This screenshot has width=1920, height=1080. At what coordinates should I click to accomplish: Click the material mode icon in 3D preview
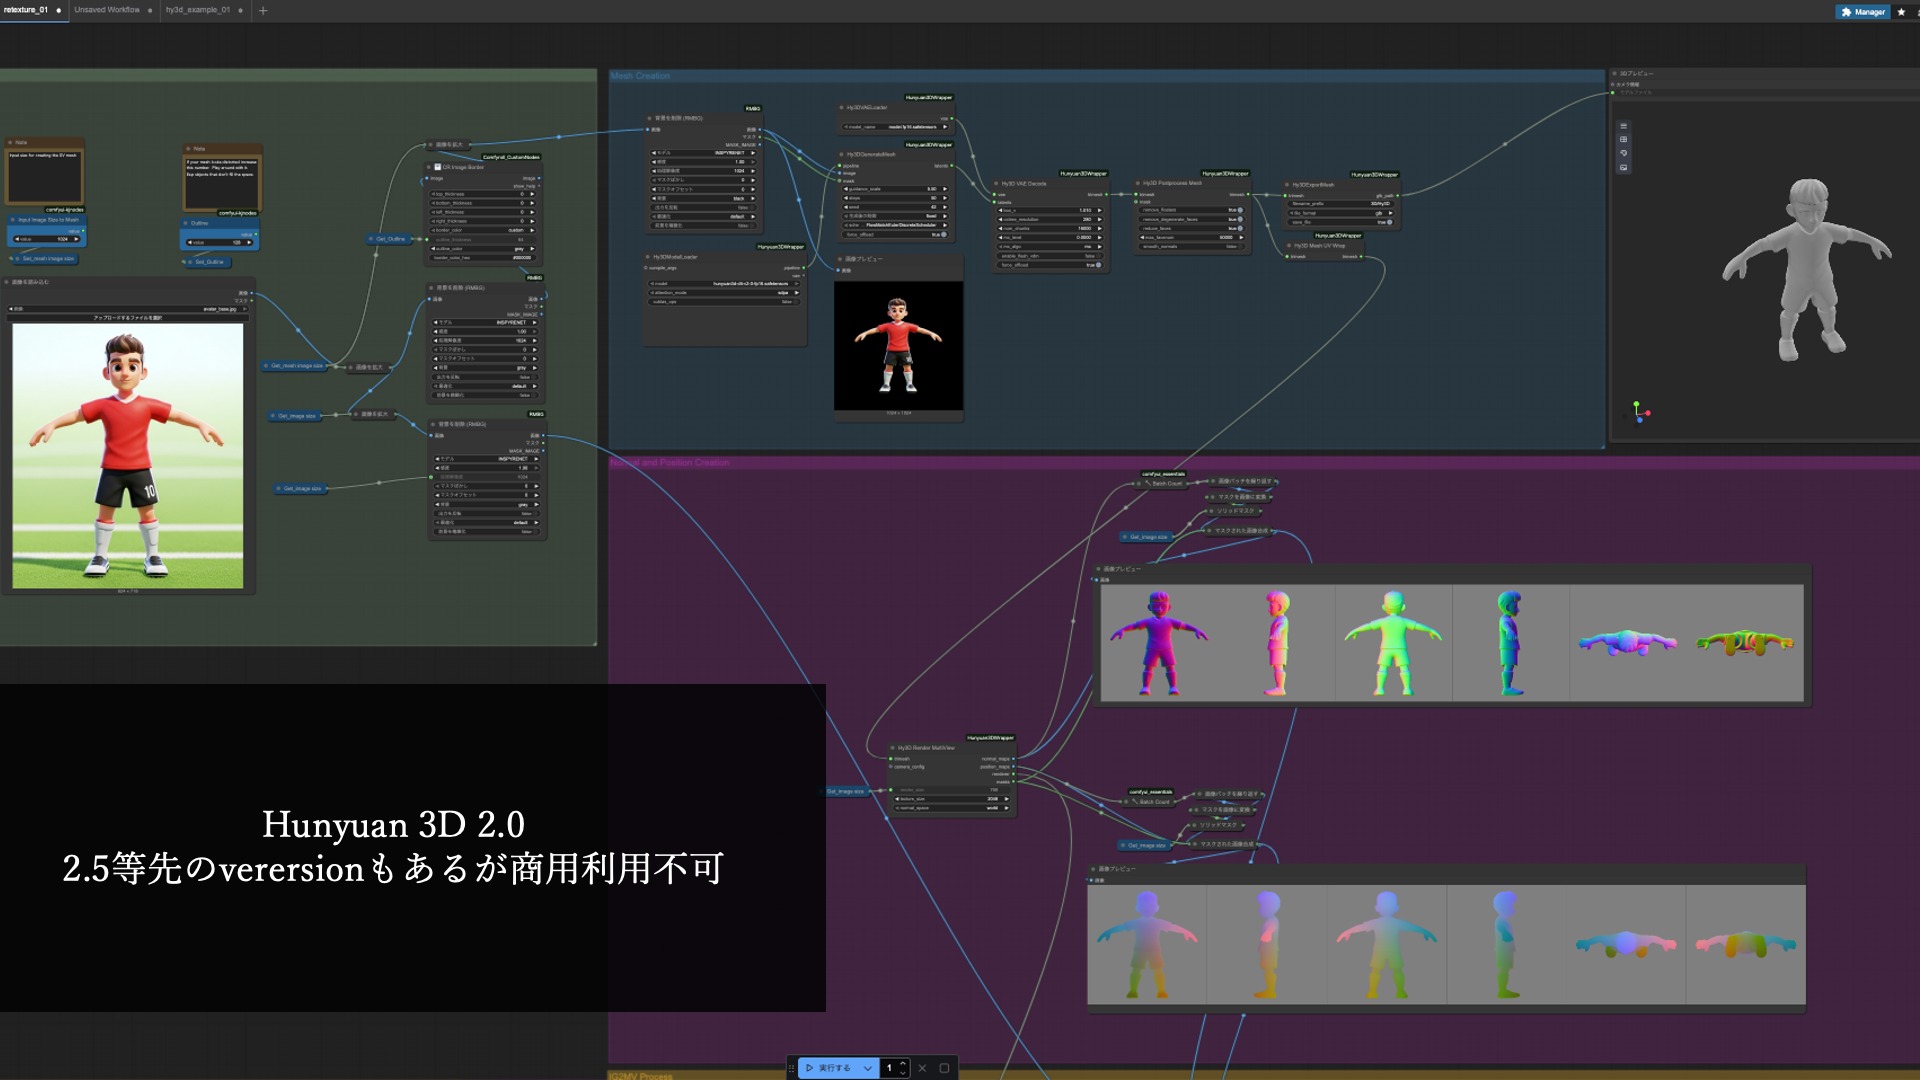[1623, 153]
